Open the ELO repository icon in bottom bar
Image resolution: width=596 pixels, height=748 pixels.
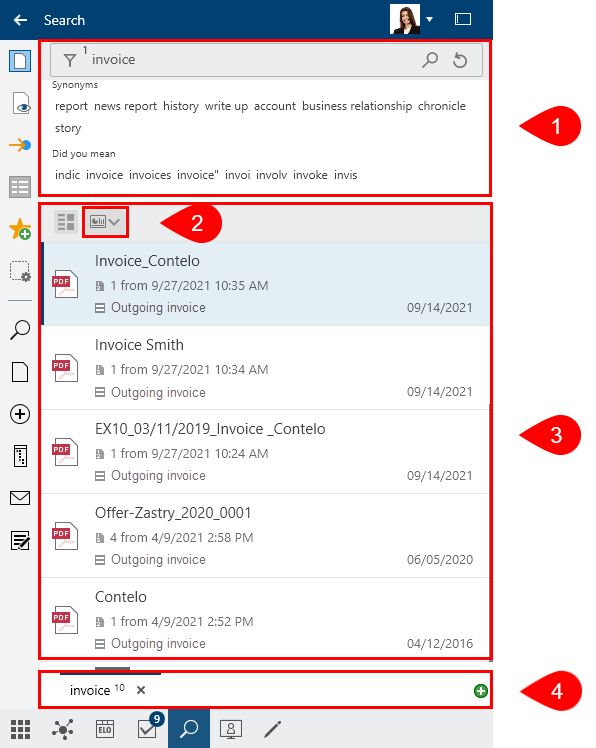[x=105, y=729]
